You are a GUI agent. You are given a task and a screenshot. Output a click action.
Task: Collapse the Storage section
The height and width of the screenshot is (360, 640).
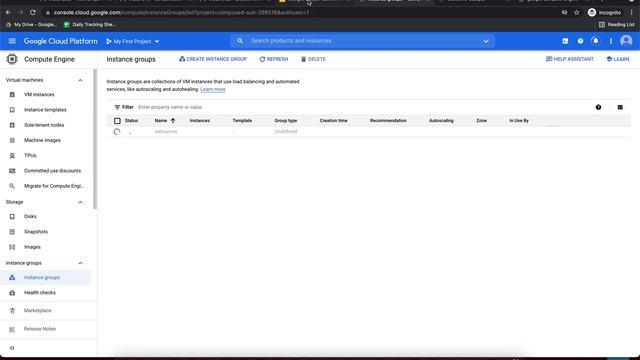80,202
